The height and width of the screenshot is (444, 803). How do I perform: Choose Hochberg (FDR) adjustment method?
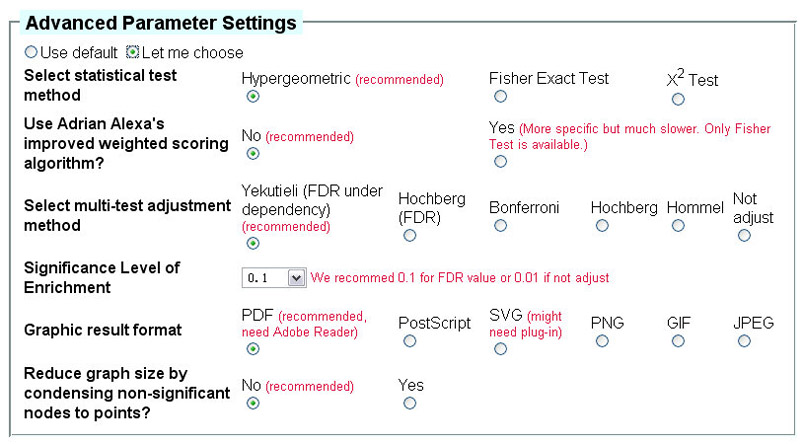click(x=410, y=236)
